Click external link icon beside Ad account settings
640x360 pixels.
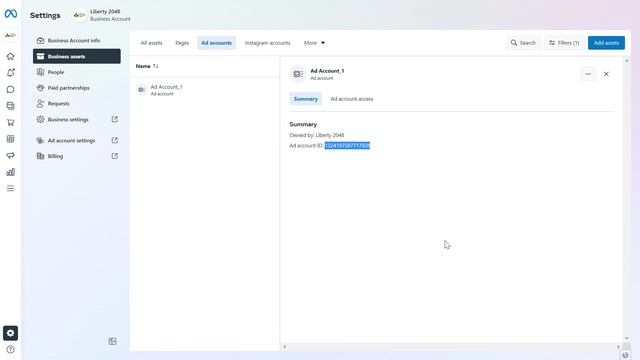pos(115,140)
